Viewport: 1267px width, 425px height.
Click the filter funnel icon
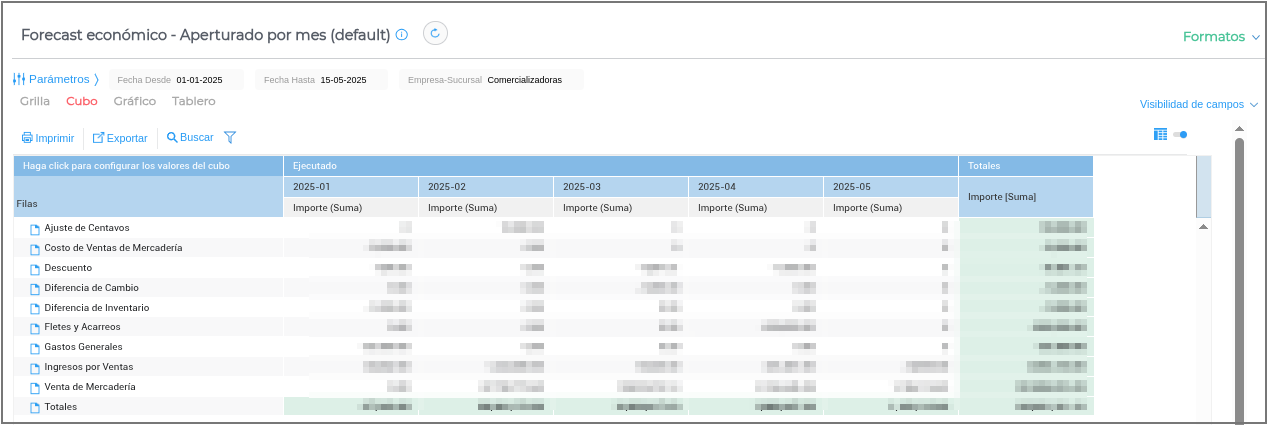(230, 138)
